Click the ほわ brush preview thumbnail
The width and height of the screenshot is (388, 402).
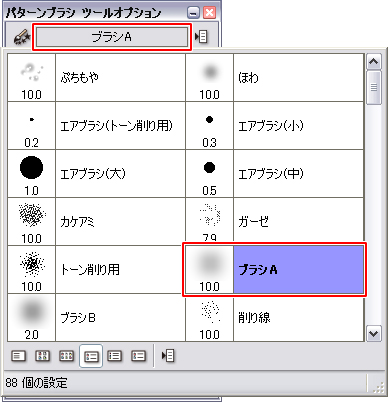(210, 72)
